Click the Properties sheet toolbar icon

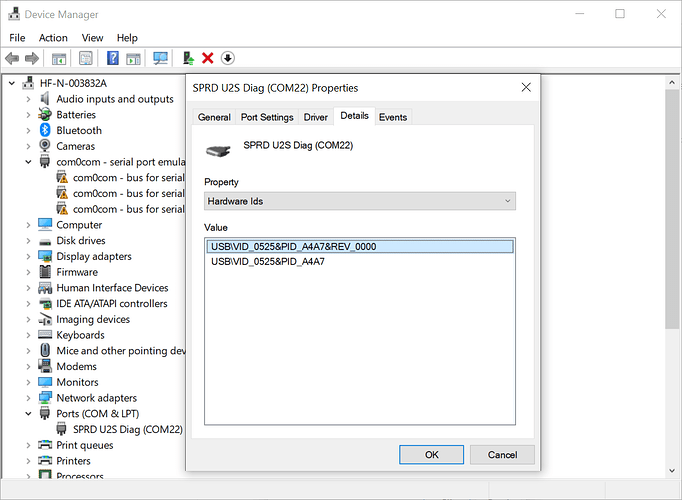pyautogui.click(x=59, y=59)
